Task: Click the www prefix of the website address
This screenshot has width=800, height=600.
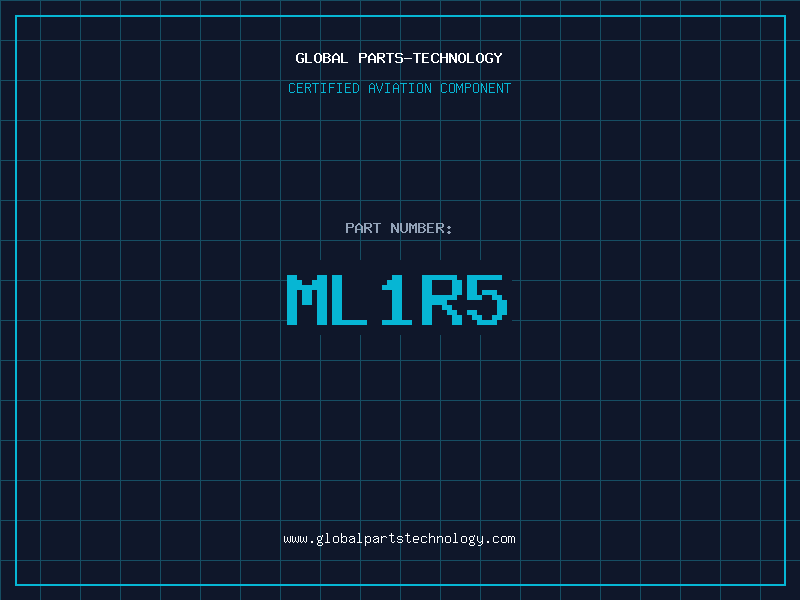Action: [295, 539]
